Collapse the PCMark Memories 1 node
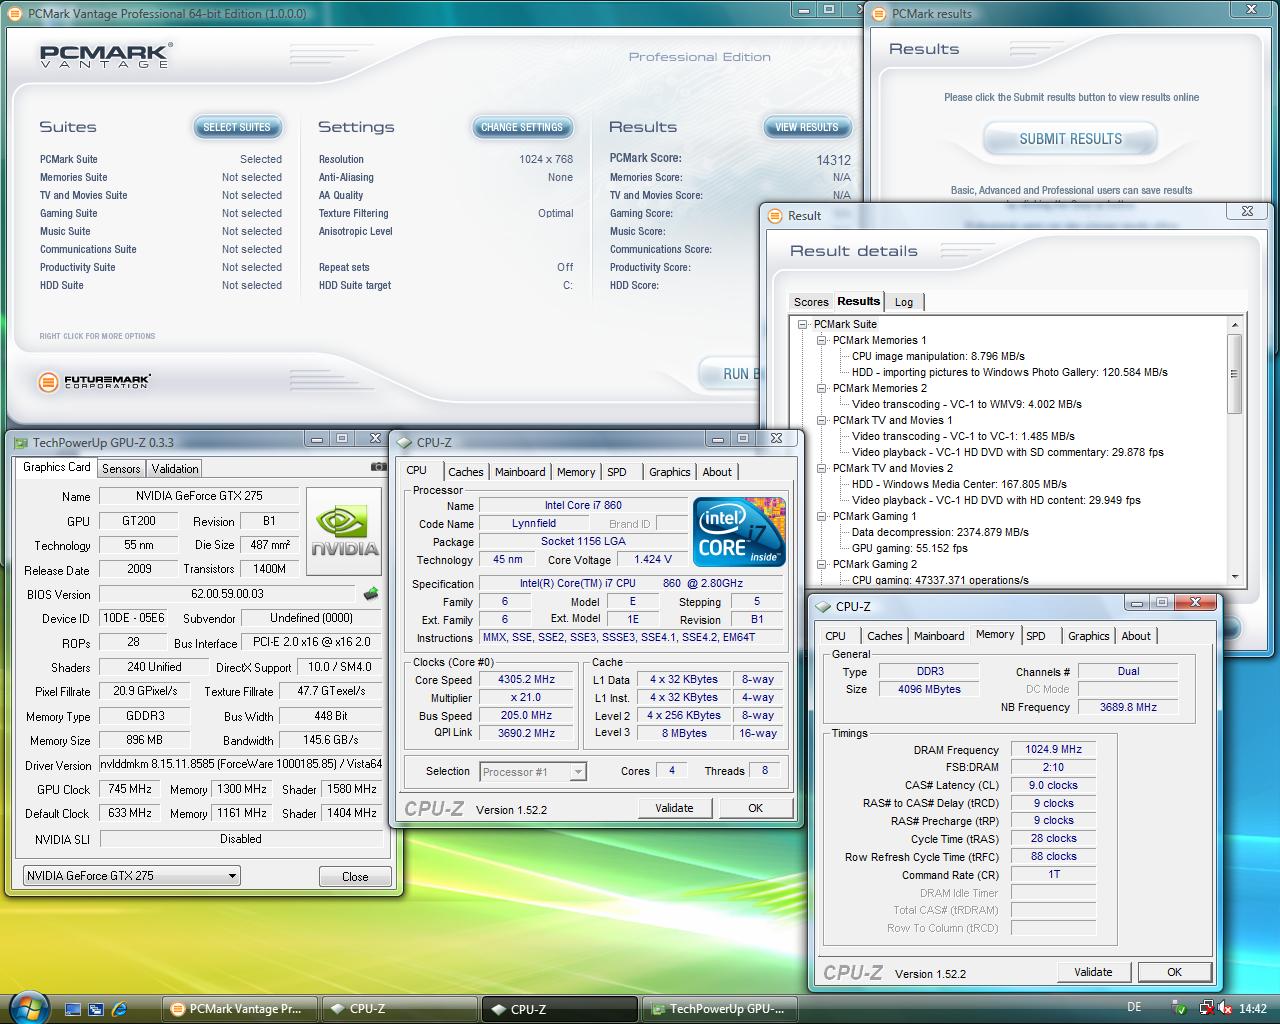Viewport: 1280px width, 1024px height. pyautogui.click(x=821, y=340)
